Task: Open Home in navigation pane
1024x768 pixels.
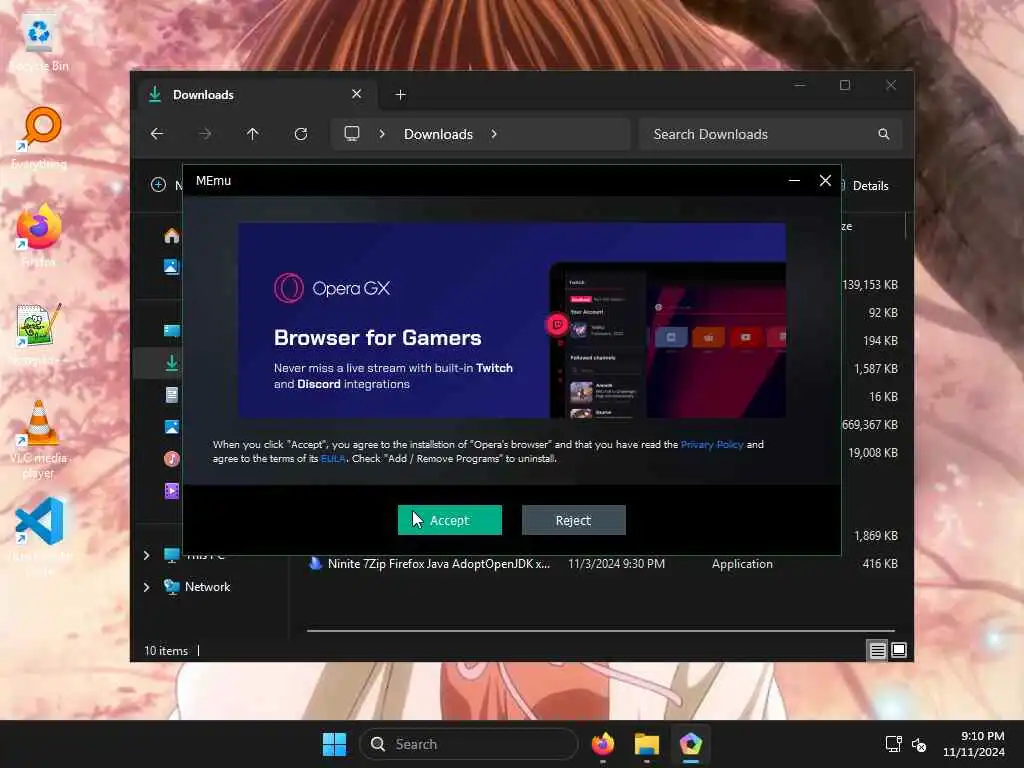Action: click(172, 236)
